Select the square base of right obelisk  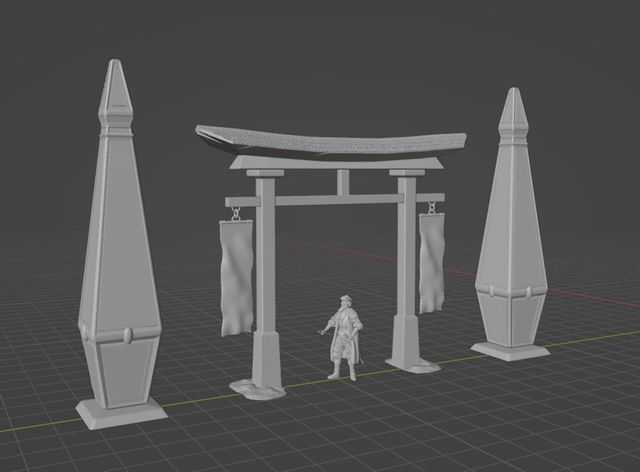[x=510, y=350]
